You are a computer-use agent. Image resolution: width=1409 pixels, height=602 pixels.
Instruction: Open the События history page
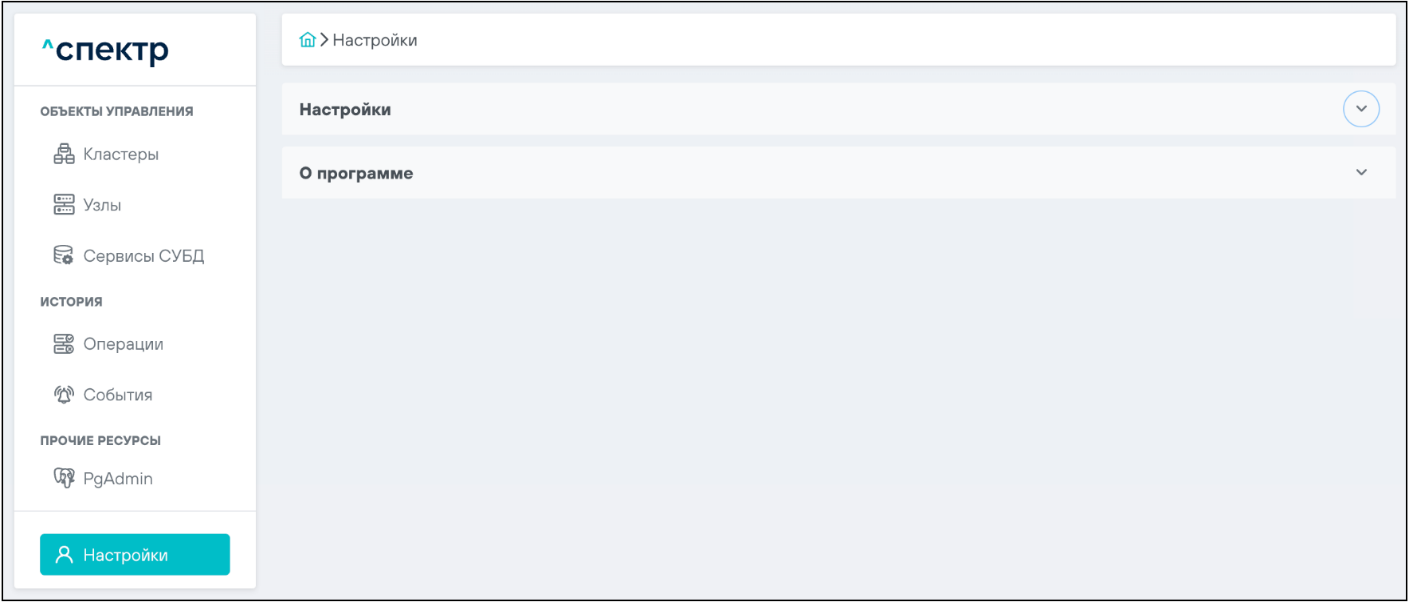coord(118,395)
